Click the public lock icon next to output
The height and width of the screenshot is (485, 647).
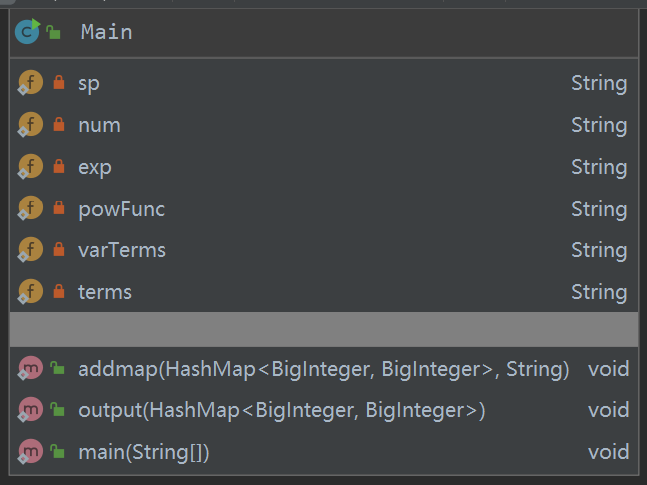59,411
